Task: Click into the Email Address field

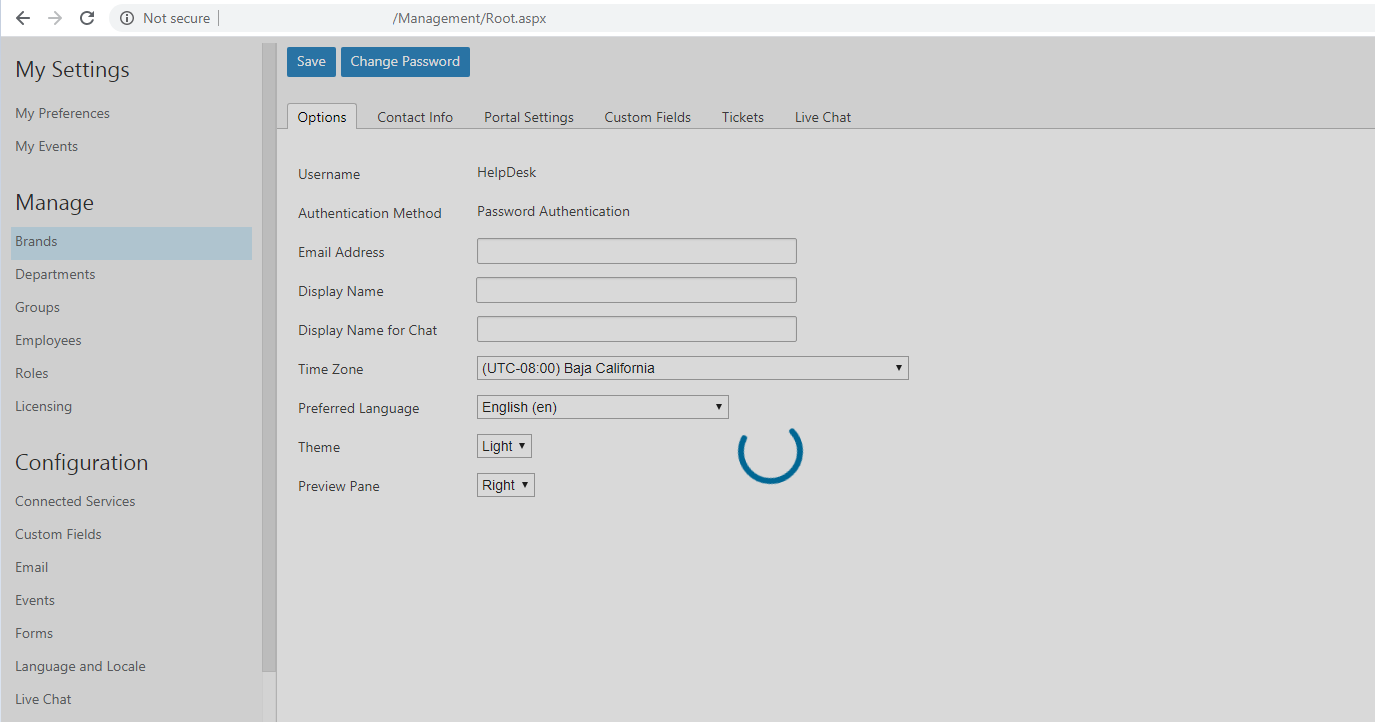Action: pos(636,251)
